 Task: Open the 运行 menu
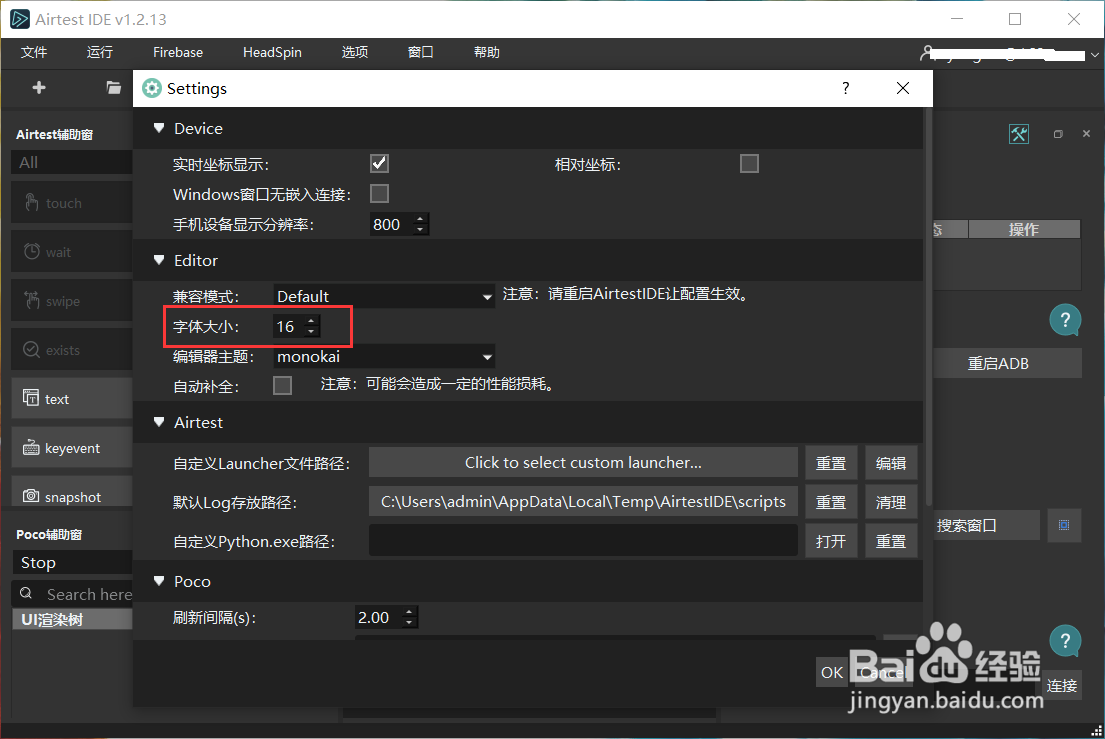click(x=99, y=52)
